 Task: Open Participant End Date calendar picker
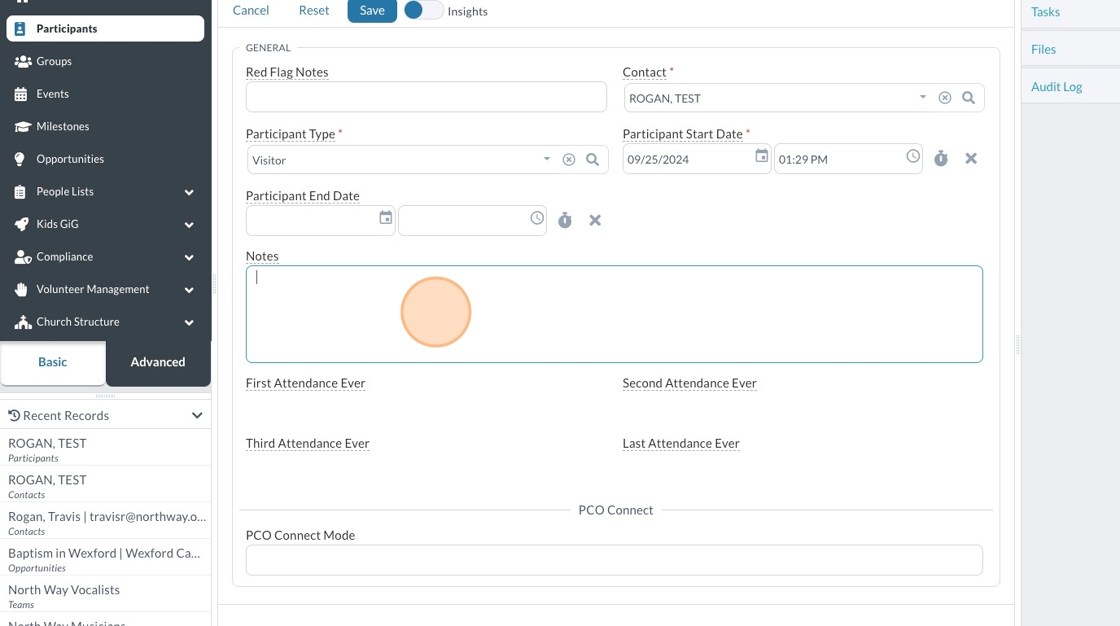click(x=386, y=218)
